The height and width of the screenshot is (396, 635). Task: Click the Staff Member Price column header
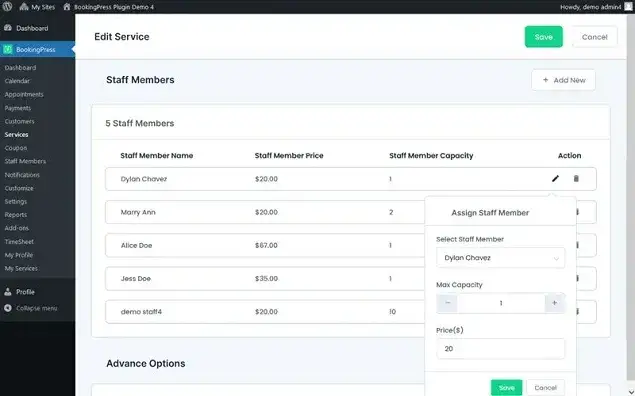289,155
